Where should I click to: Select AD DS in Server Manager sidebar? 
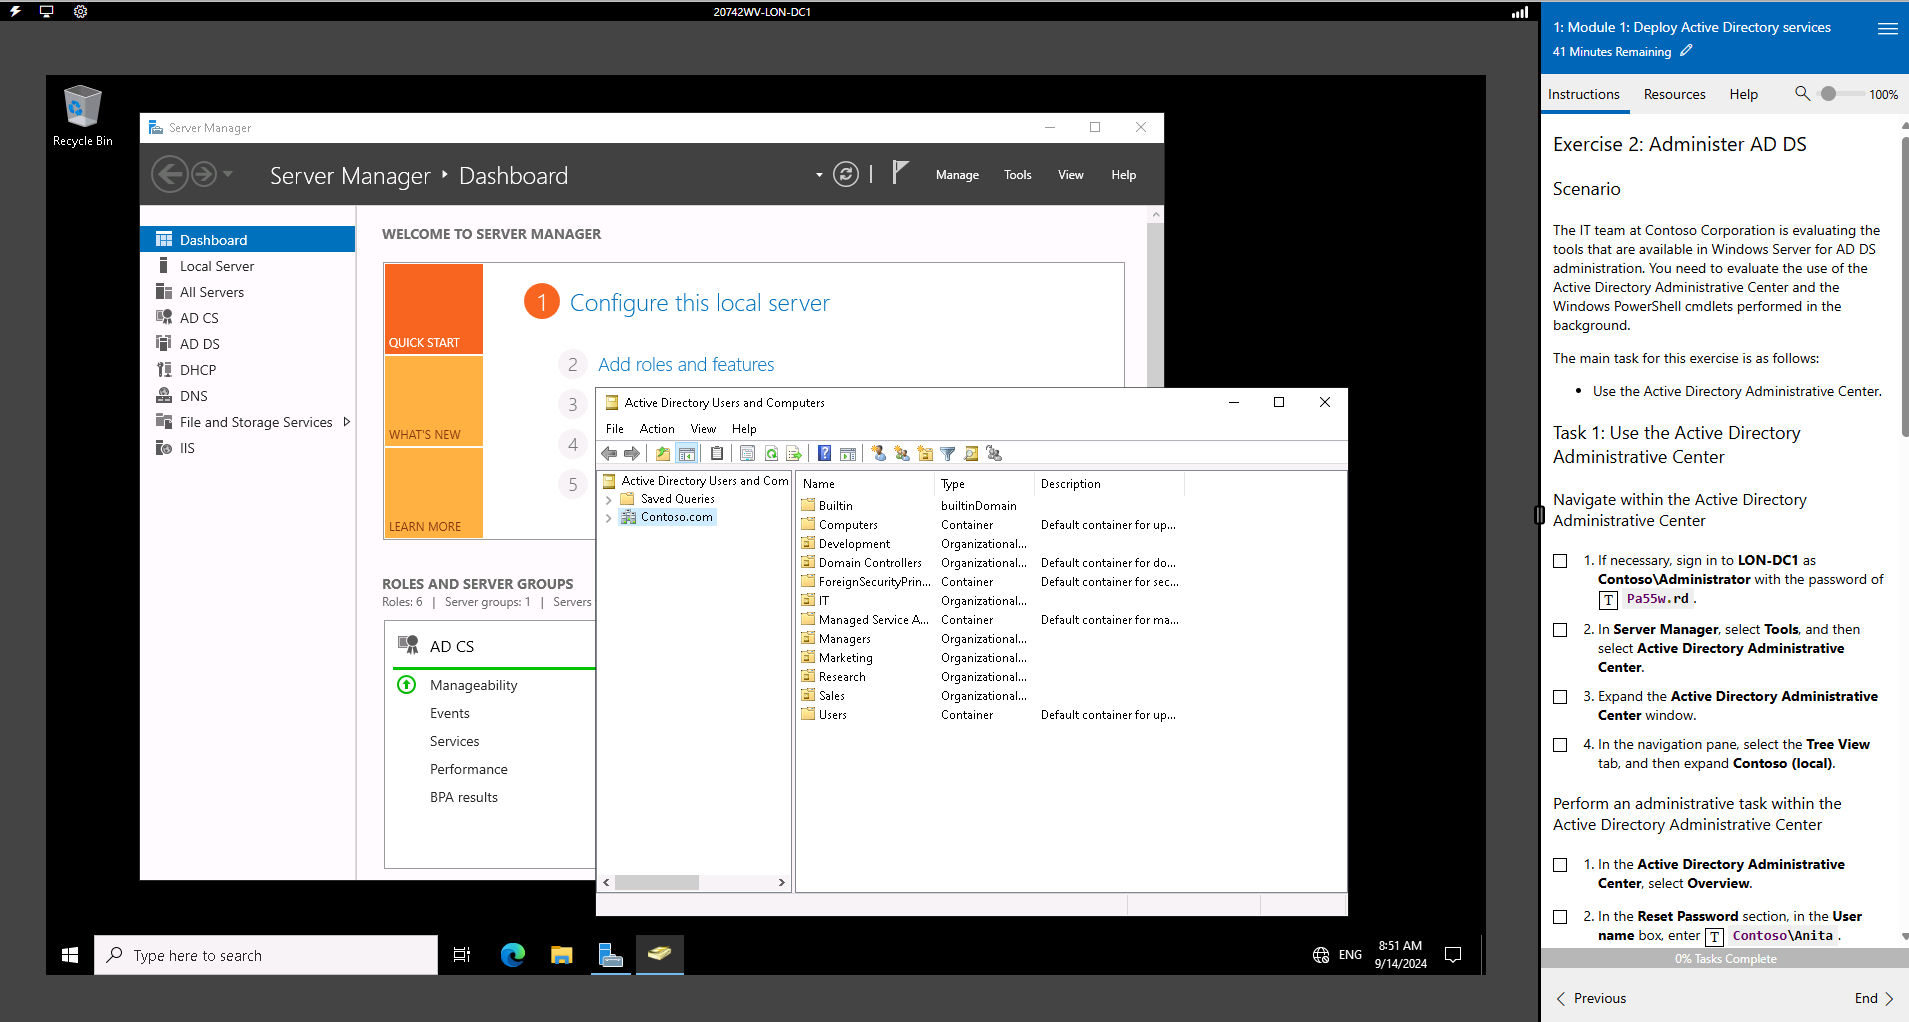(199, 344)
